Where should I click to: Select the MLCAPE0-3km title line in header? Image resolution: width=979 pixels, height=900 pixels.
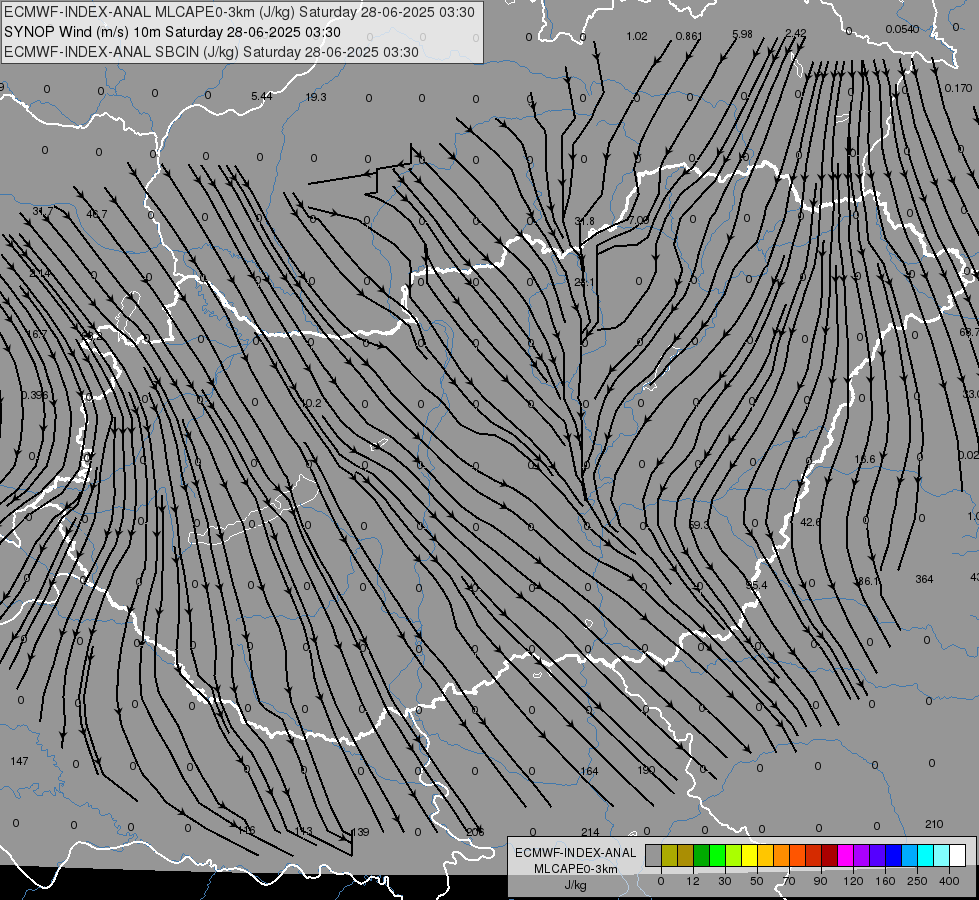(x=239, y=12)
